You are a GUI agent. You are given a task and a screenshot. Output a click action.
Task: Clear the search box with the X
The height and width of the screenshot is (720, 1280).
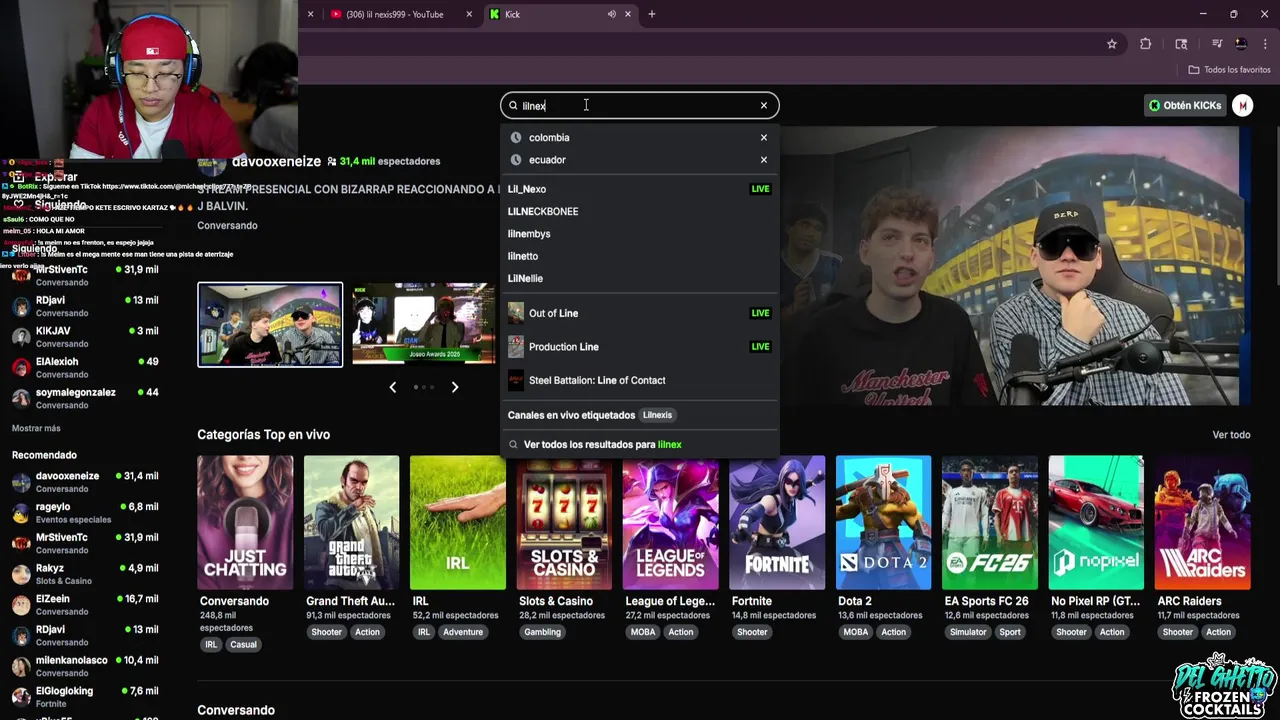[x=764, y=105]
